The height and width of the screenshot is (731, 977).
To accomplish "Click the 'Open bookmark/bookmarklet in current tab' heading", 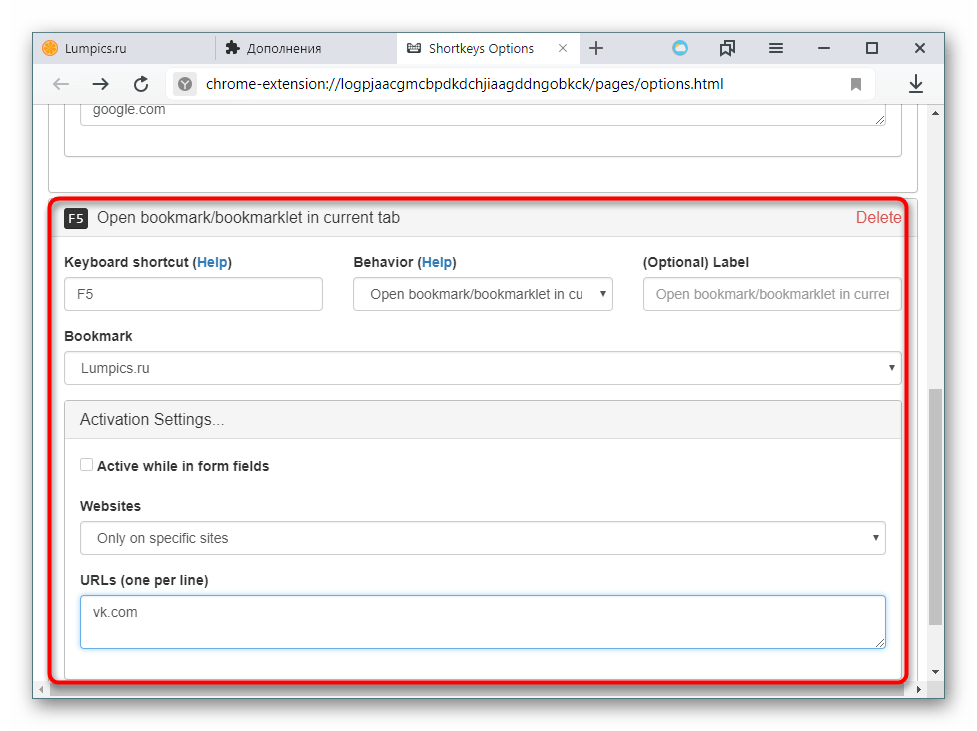I will (249, 217).
